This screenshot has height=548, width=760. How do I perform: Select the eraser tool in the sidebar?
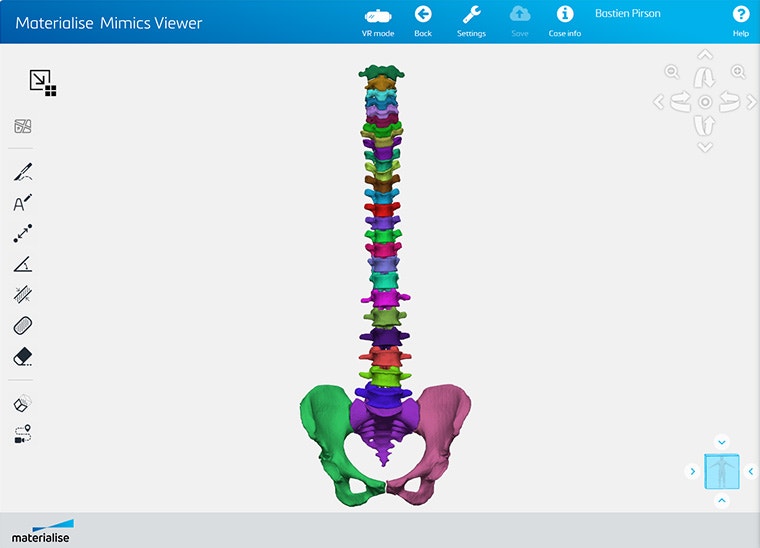[x=23, y=356]
